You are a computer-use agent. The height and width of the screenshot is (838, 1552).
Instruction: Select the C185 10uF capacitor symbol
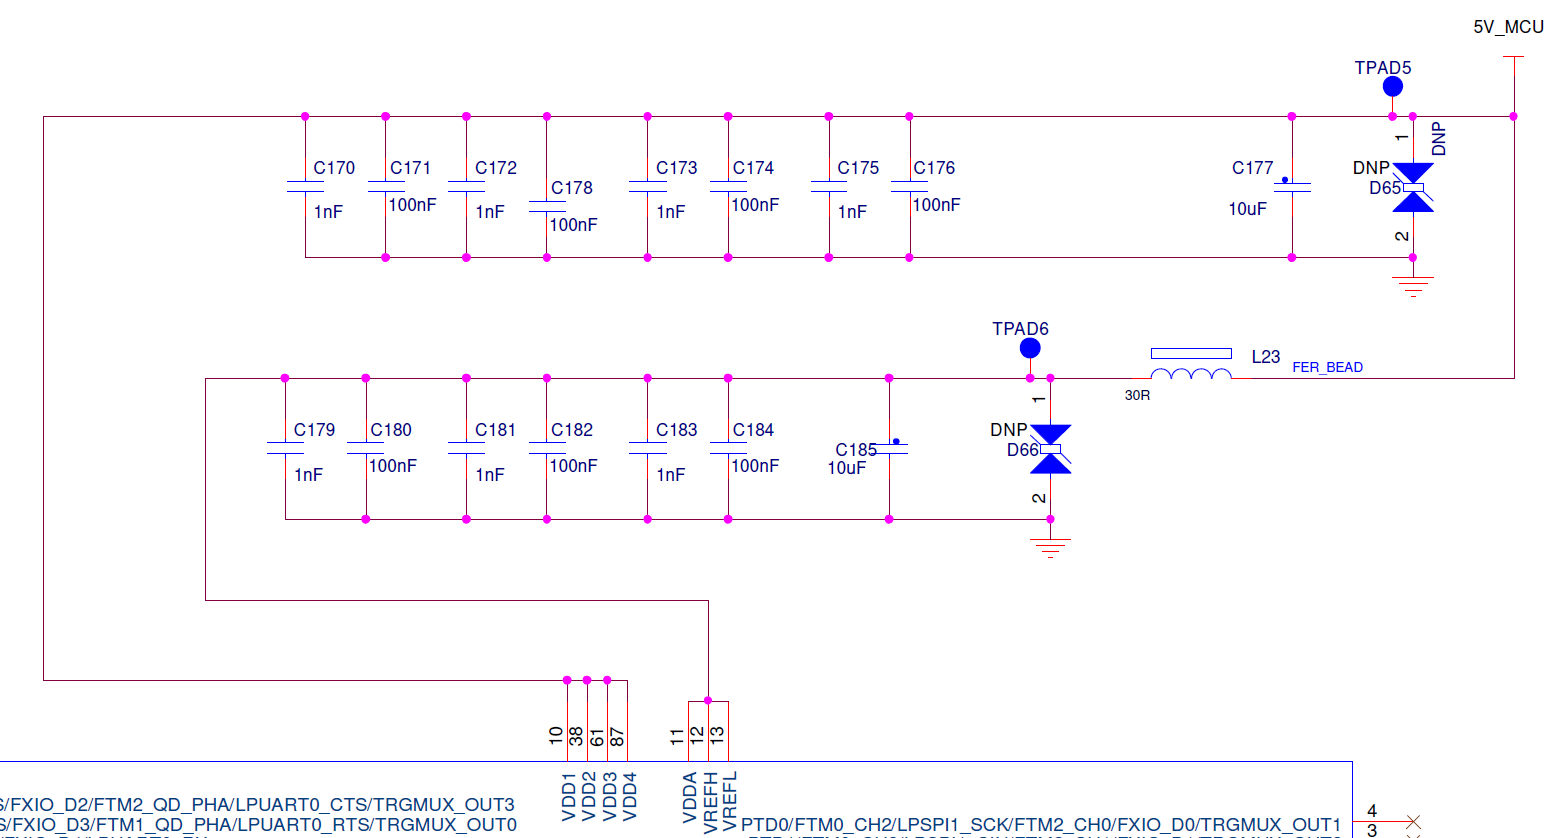point(889,449)
